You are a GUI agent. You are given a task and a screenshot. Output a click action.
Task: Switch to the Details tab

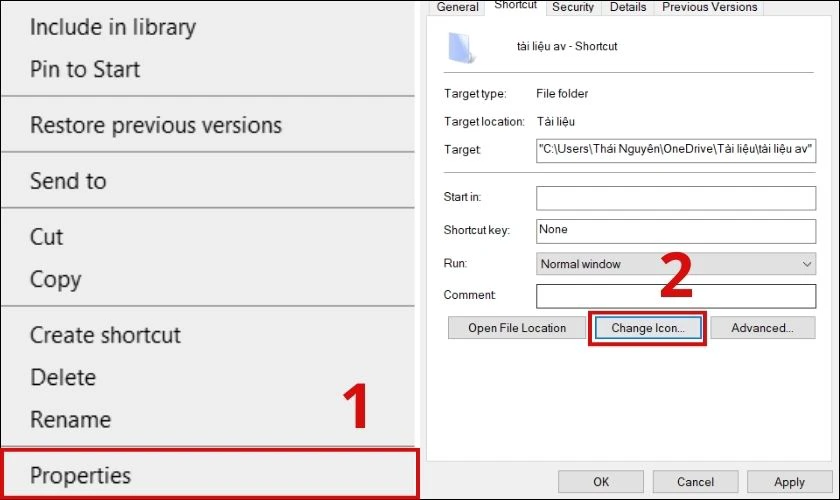(628, 8)
